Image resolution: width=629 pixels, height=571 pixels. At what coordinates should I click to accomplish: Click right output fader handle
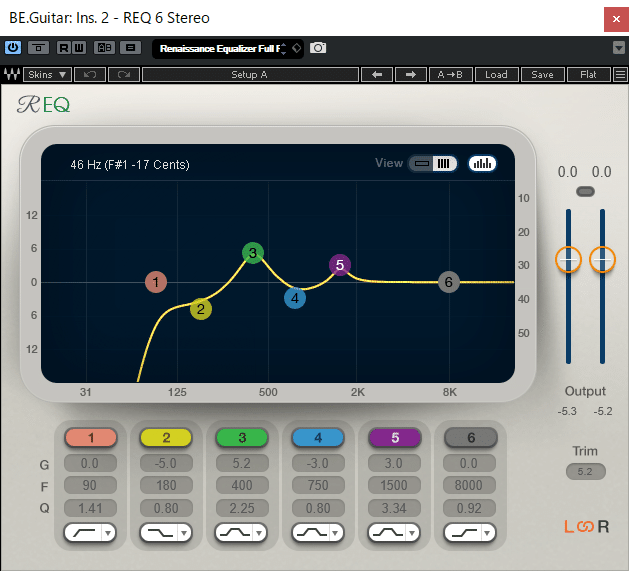[602, 260]
